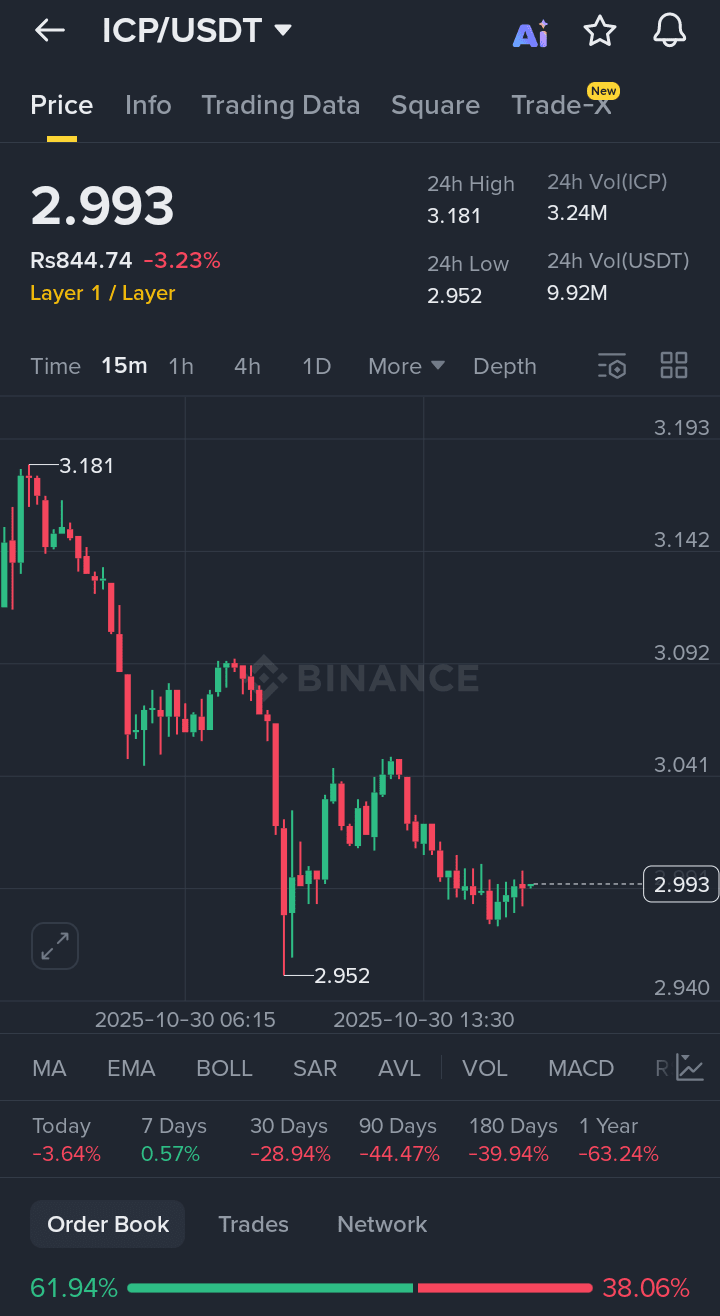
Task: Open the Depth chart view
Action: tap(505, 366)
